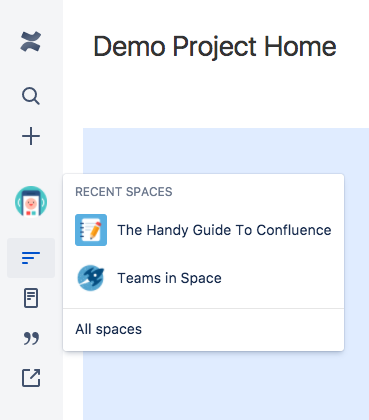Click the RECENT SPACES heading
369x420 pixels.
124,192
